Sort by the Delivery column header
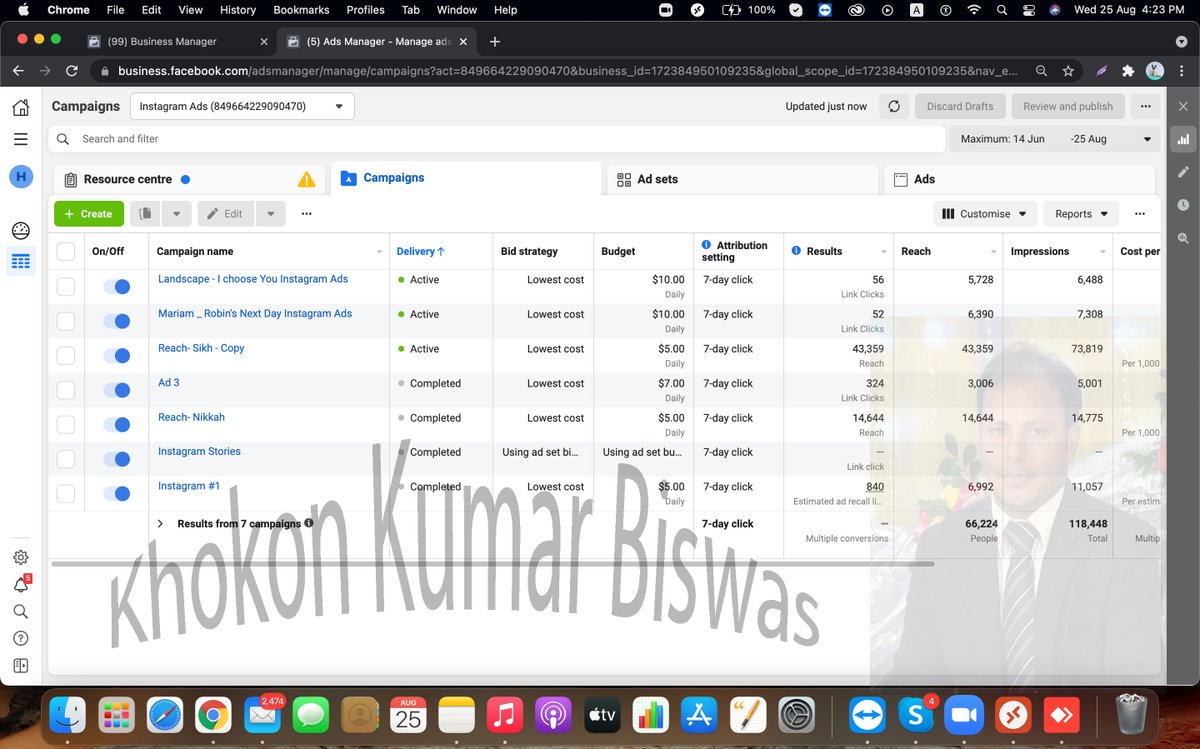The height and width of the screenshot is (749, 1200). (x=420, y=251)
